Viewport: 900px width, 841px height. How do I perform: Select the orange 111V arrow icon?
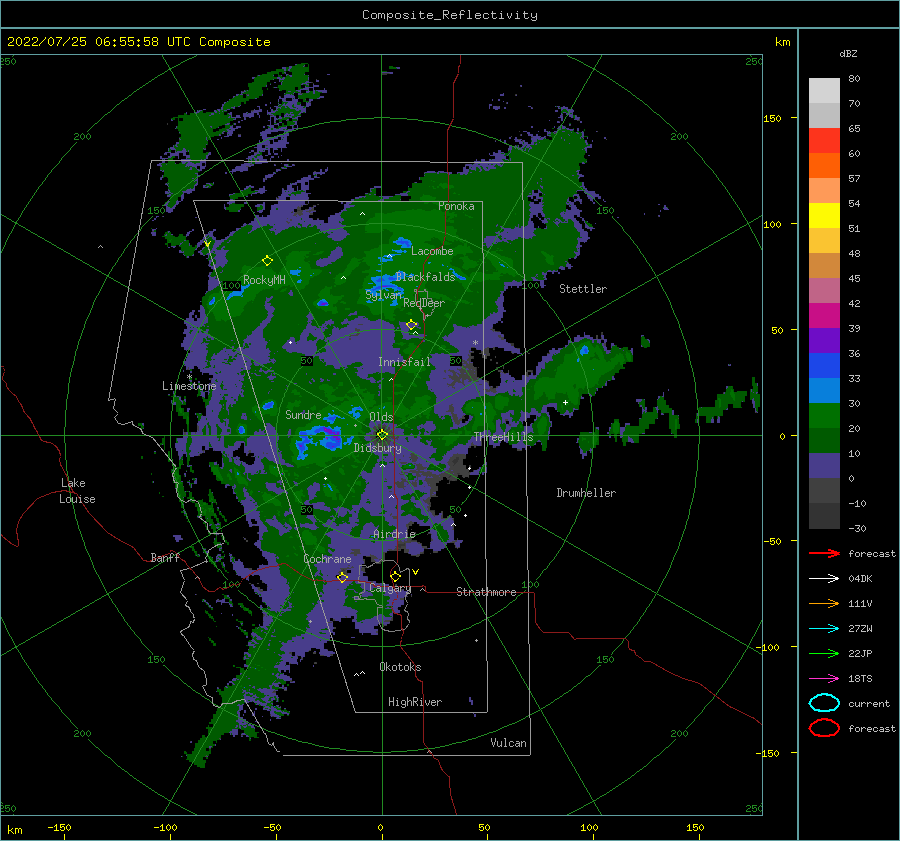pos(824,603)
